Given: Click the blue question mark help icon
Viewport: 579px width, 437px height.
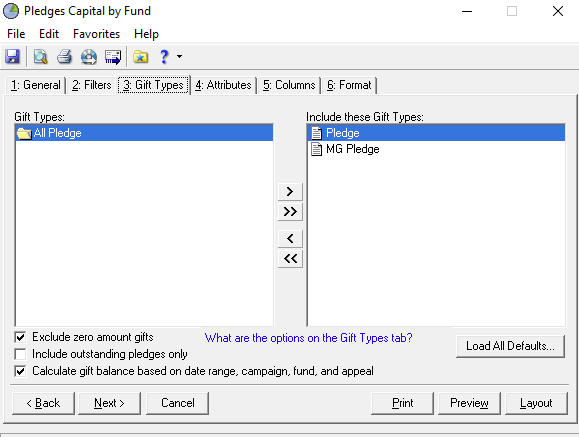Looking at the screenshot, I should pos(164,57).
